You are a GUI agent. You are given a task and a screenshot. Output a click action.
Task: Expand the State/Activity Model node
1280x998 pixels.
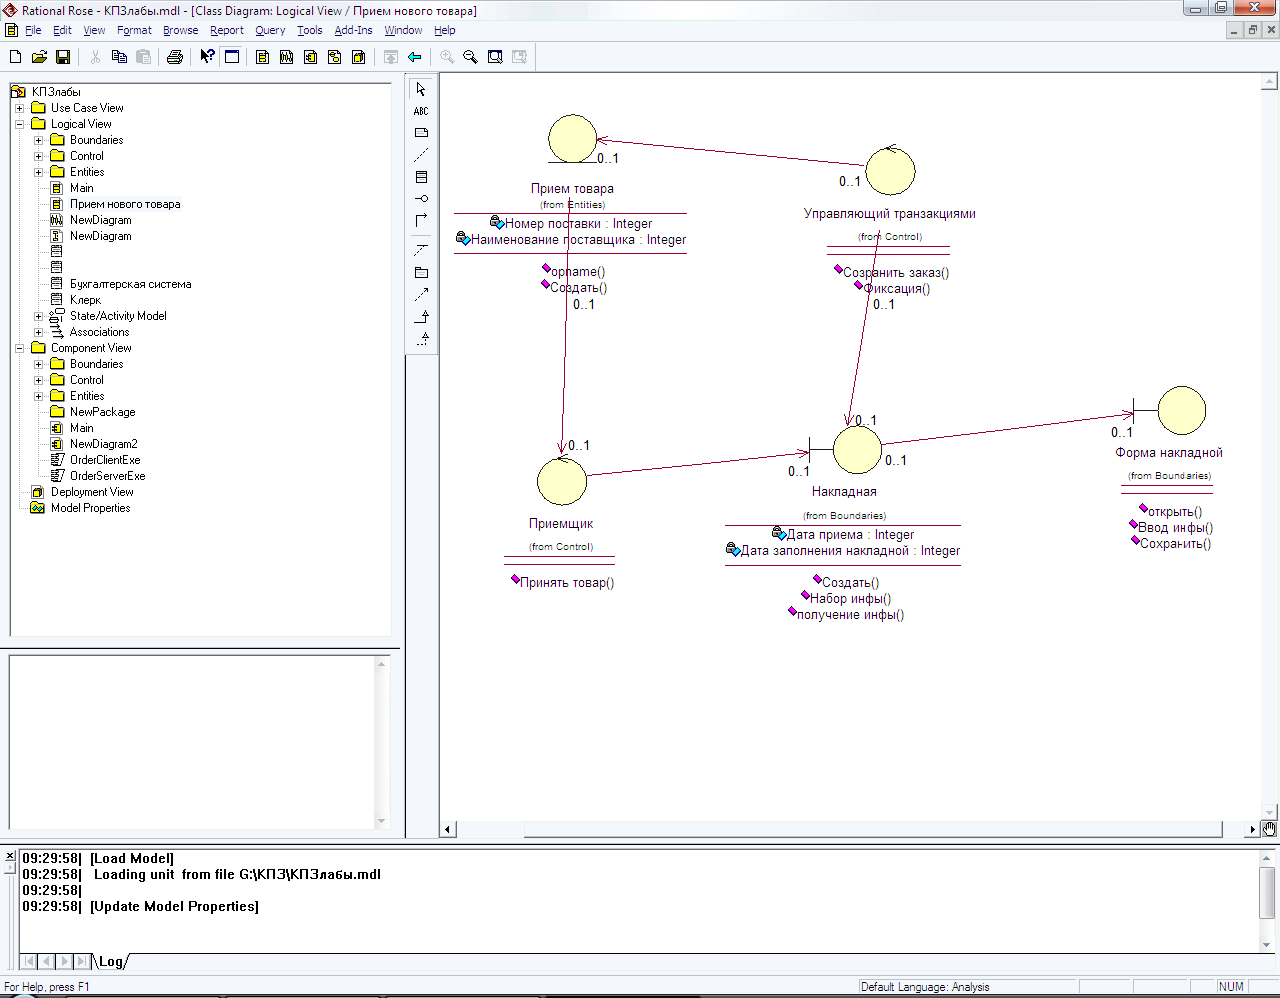tap(38, 316)
